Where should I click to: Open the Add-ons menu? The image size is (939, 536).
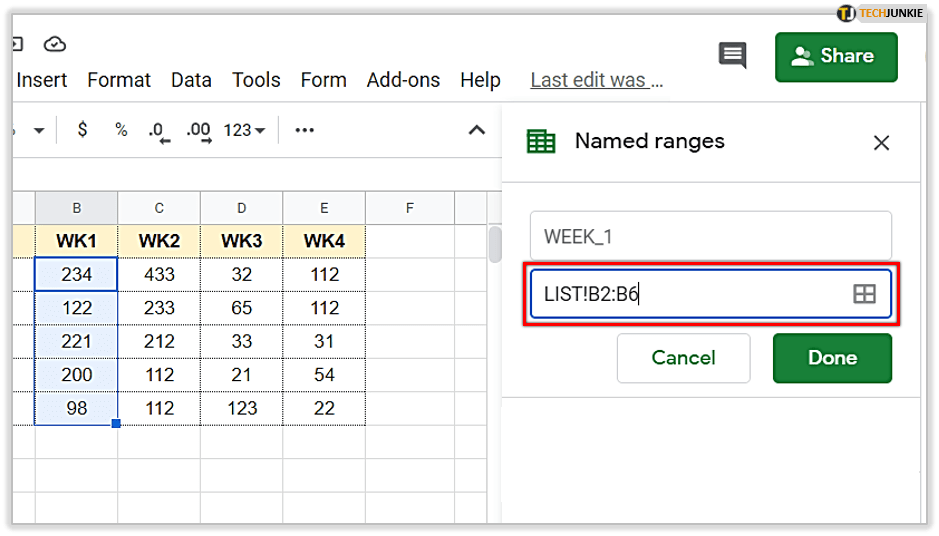coord(403,80)
